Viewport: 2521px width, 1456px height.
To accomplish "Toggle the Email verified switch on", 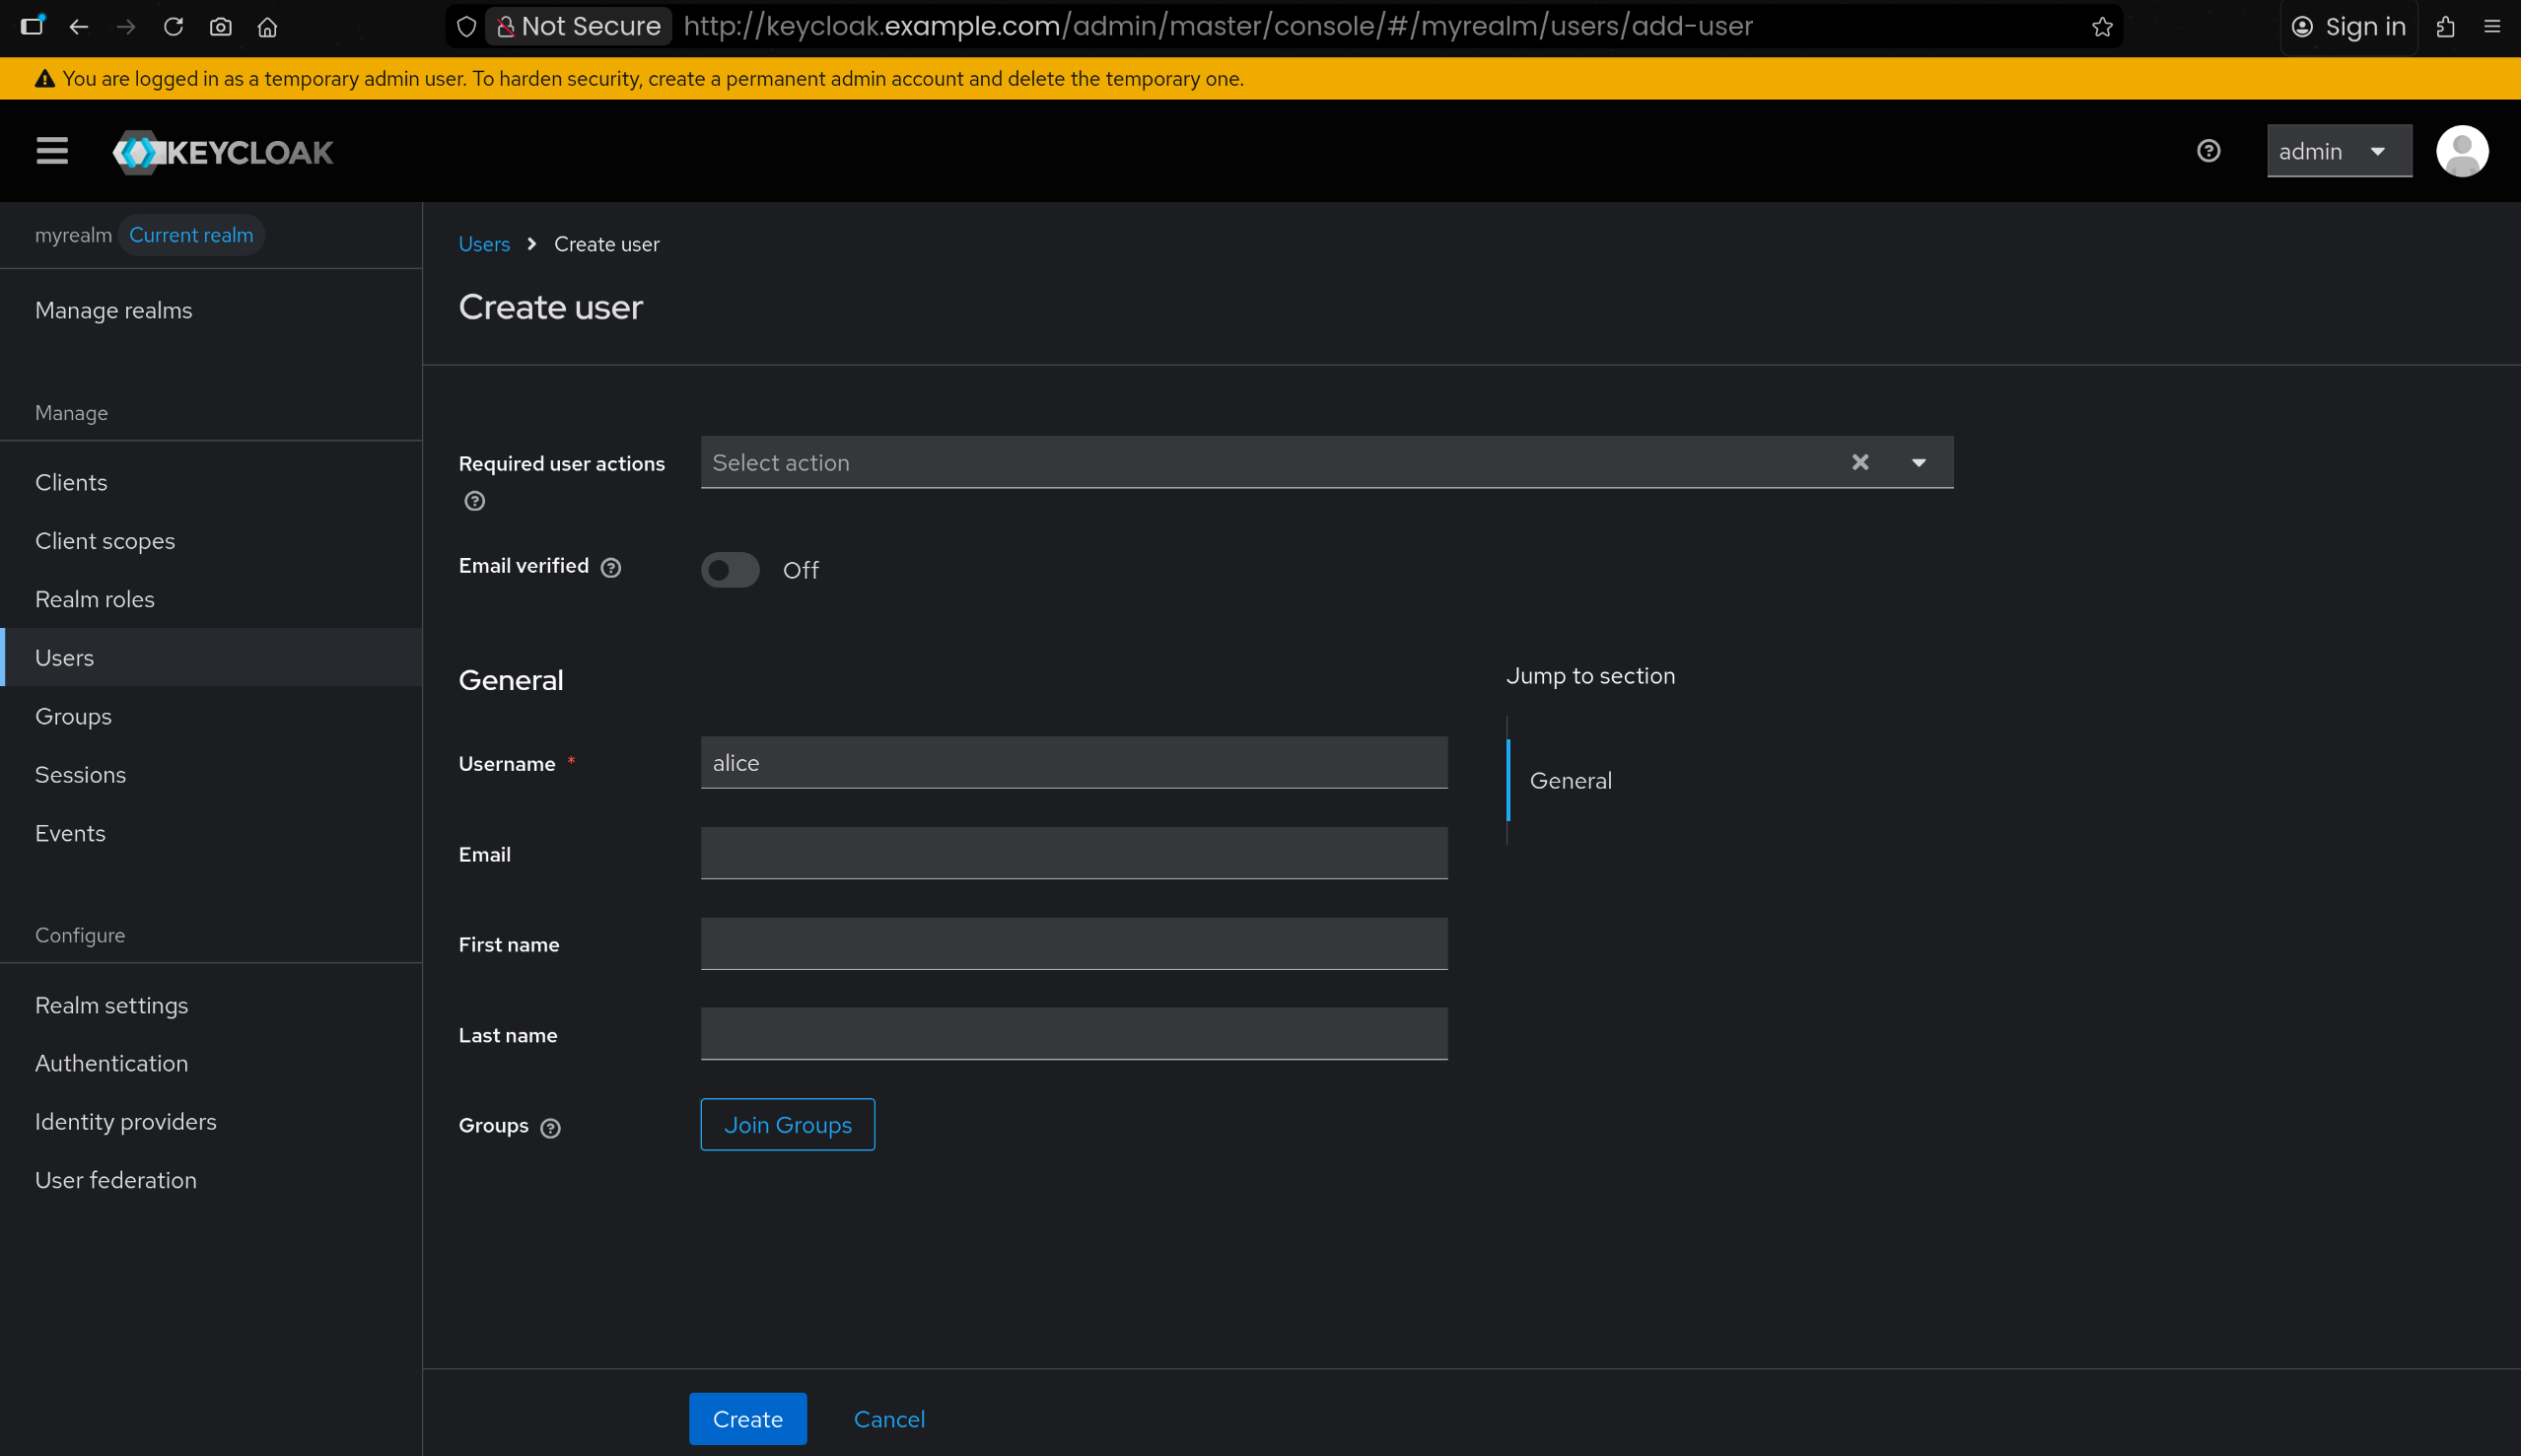I will point(730,570).
